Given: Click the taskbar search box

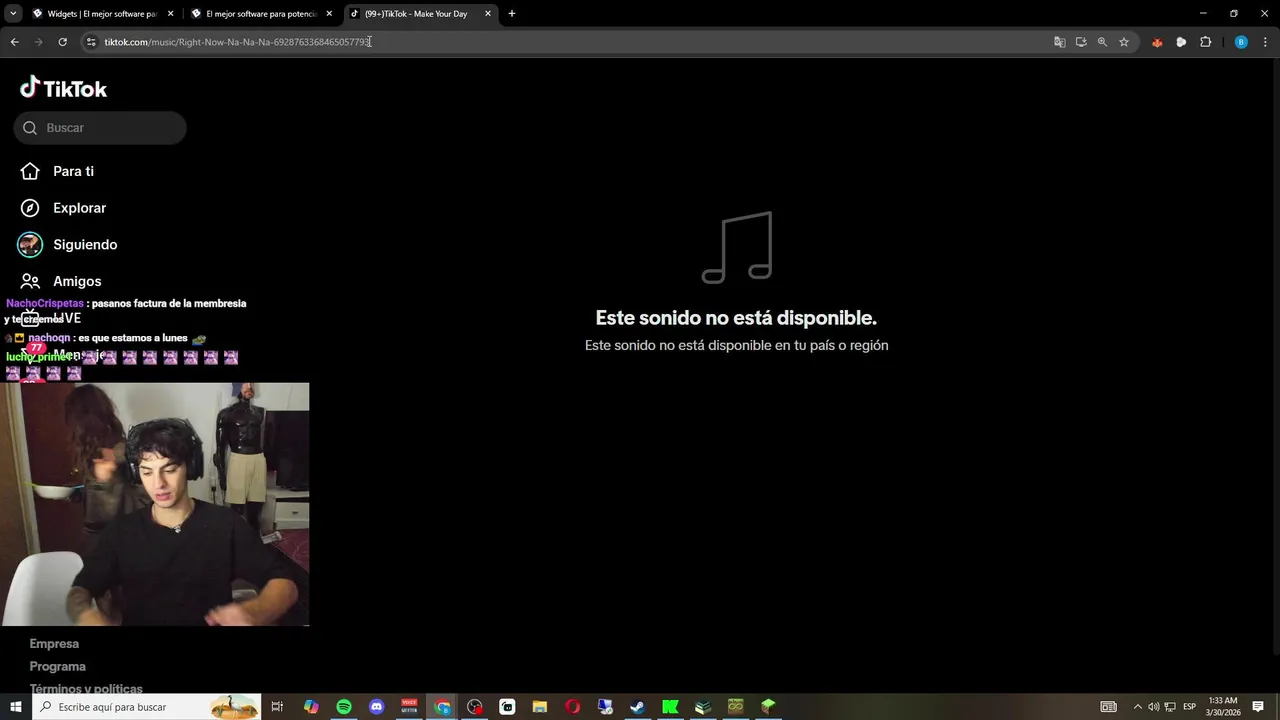Looking at the screenshot, I should 147,707.
